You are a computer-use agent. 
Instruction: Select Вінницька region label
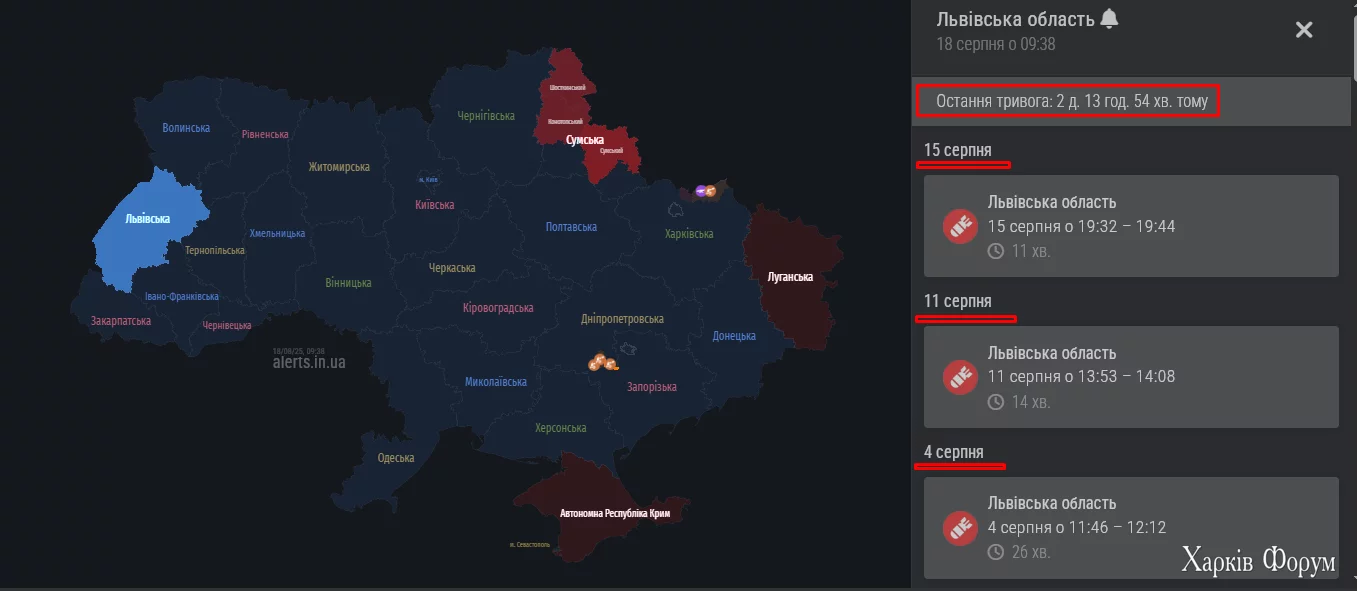pos(348,283)
